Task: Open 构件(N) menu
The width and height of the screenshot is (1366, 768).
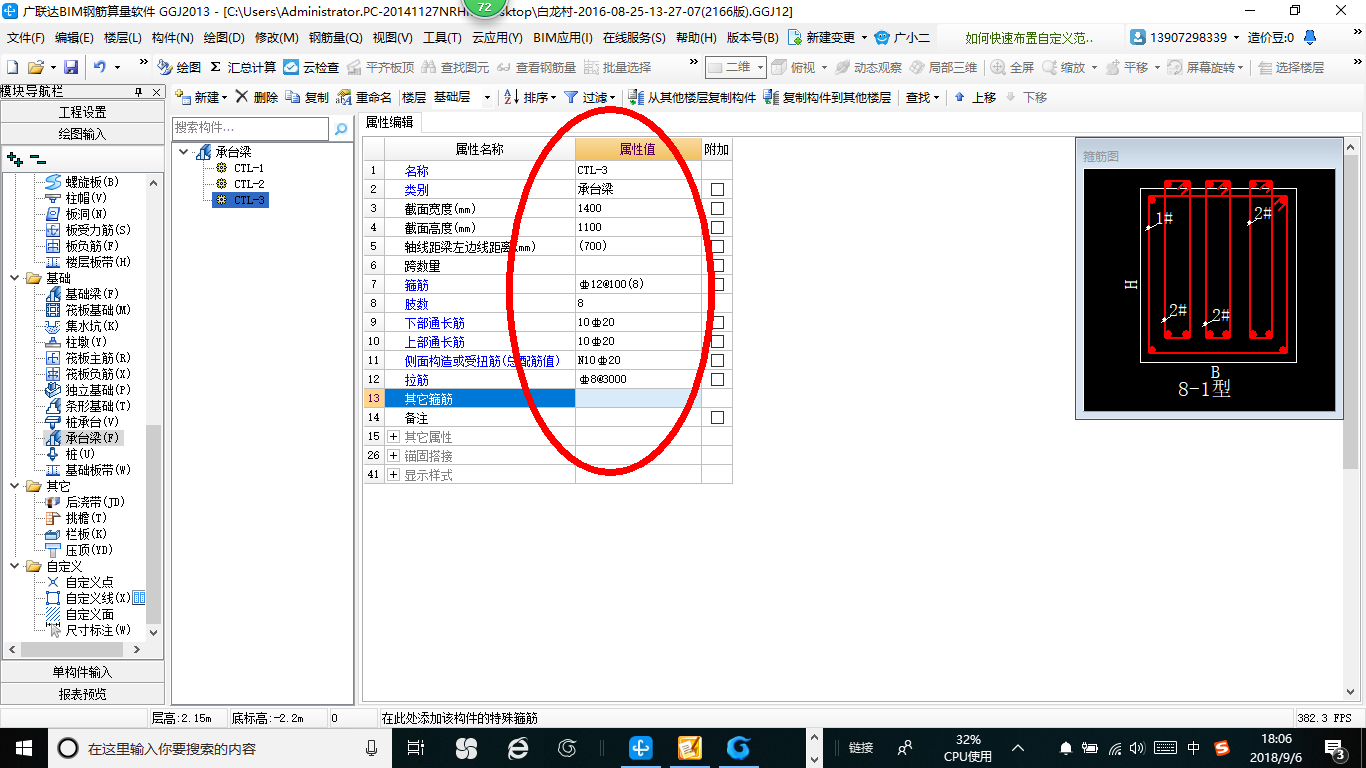Action: tap(173, 38)
